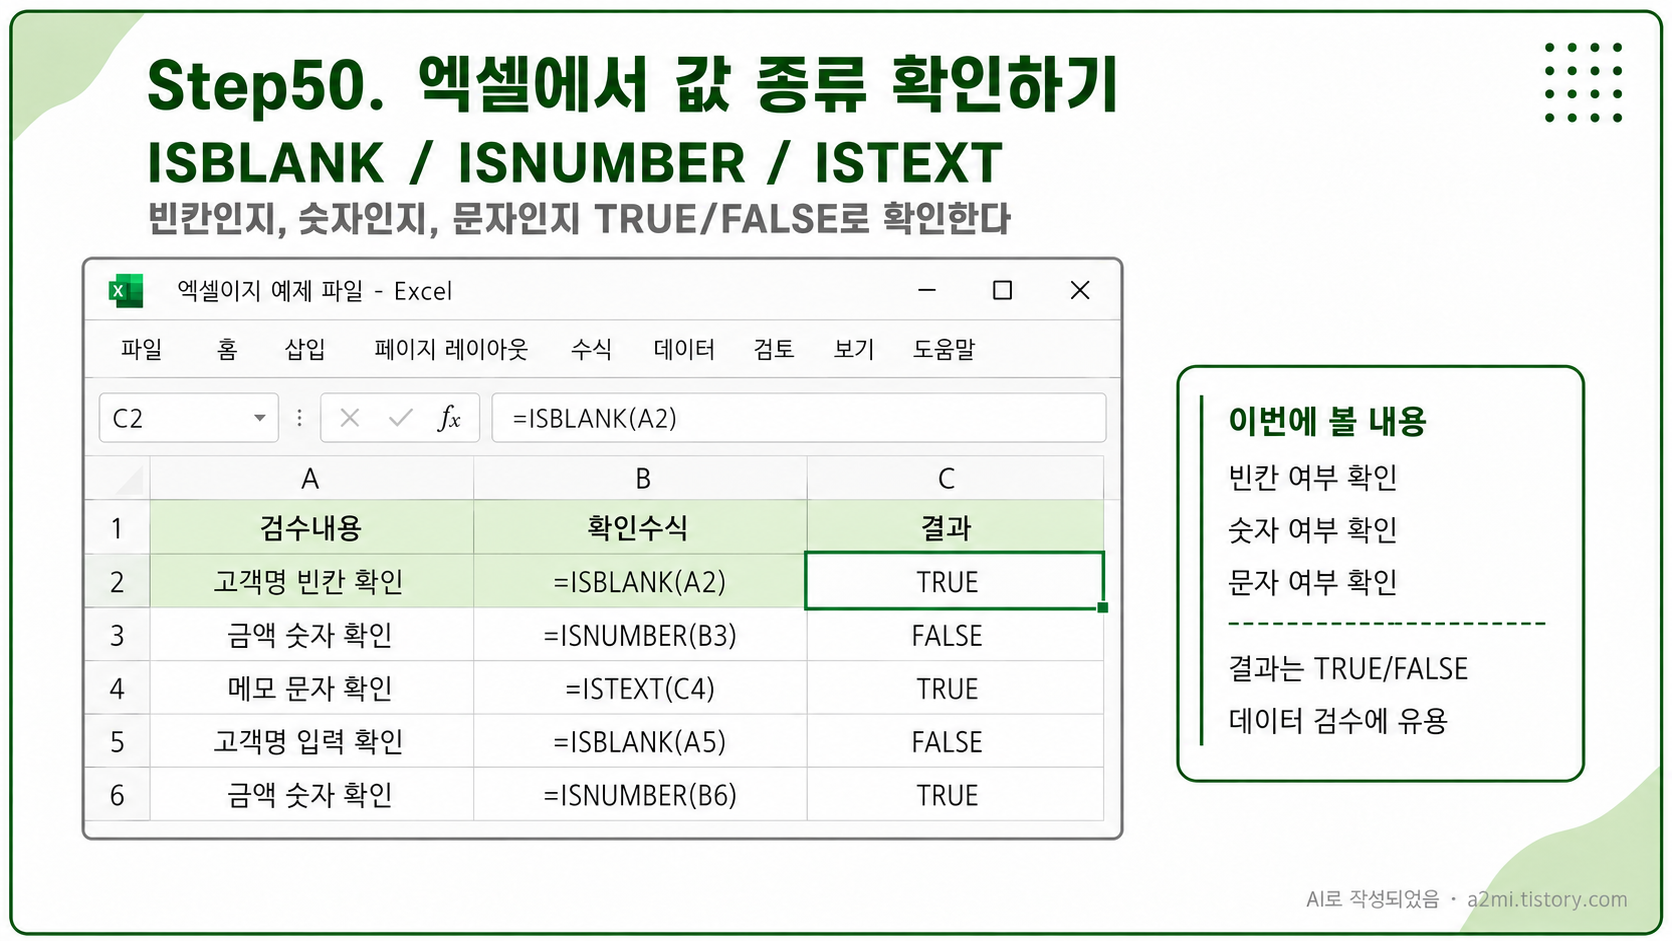Open the 페이지 레이아웃 tab
The width and height of the screenshot is (1672, 941).
click(x=451, y=349)
